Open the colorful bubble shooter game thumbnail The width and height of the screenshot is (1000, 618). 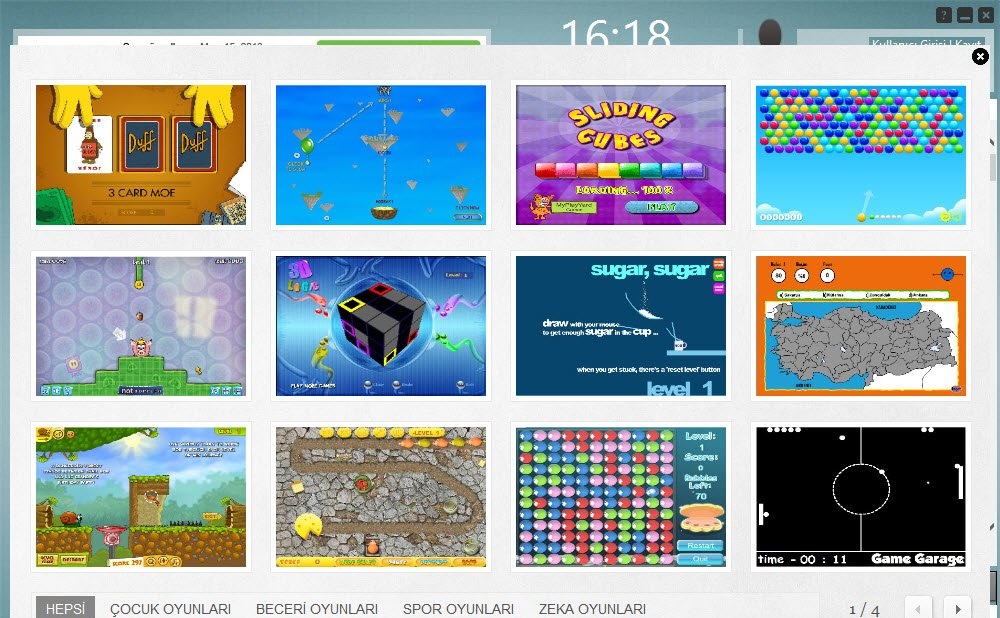861,155
